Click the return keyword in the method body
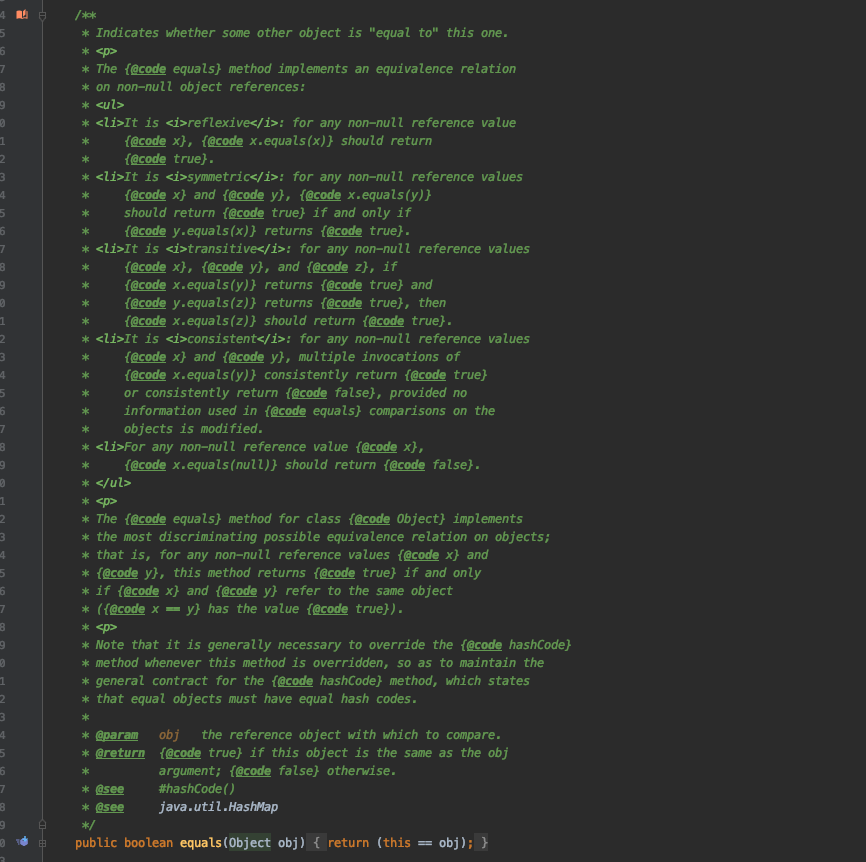The height and width of the screenshot is (862, 866). 348,843
